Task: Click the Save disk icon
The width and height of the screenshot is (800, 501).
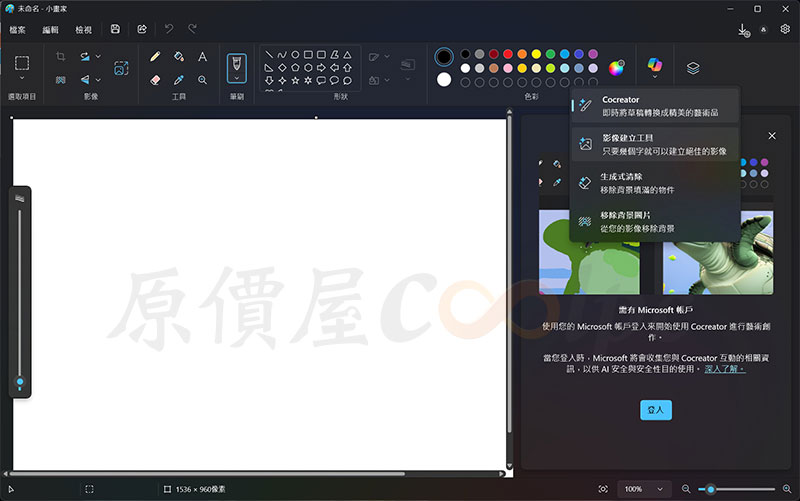Action: point(116,30)
